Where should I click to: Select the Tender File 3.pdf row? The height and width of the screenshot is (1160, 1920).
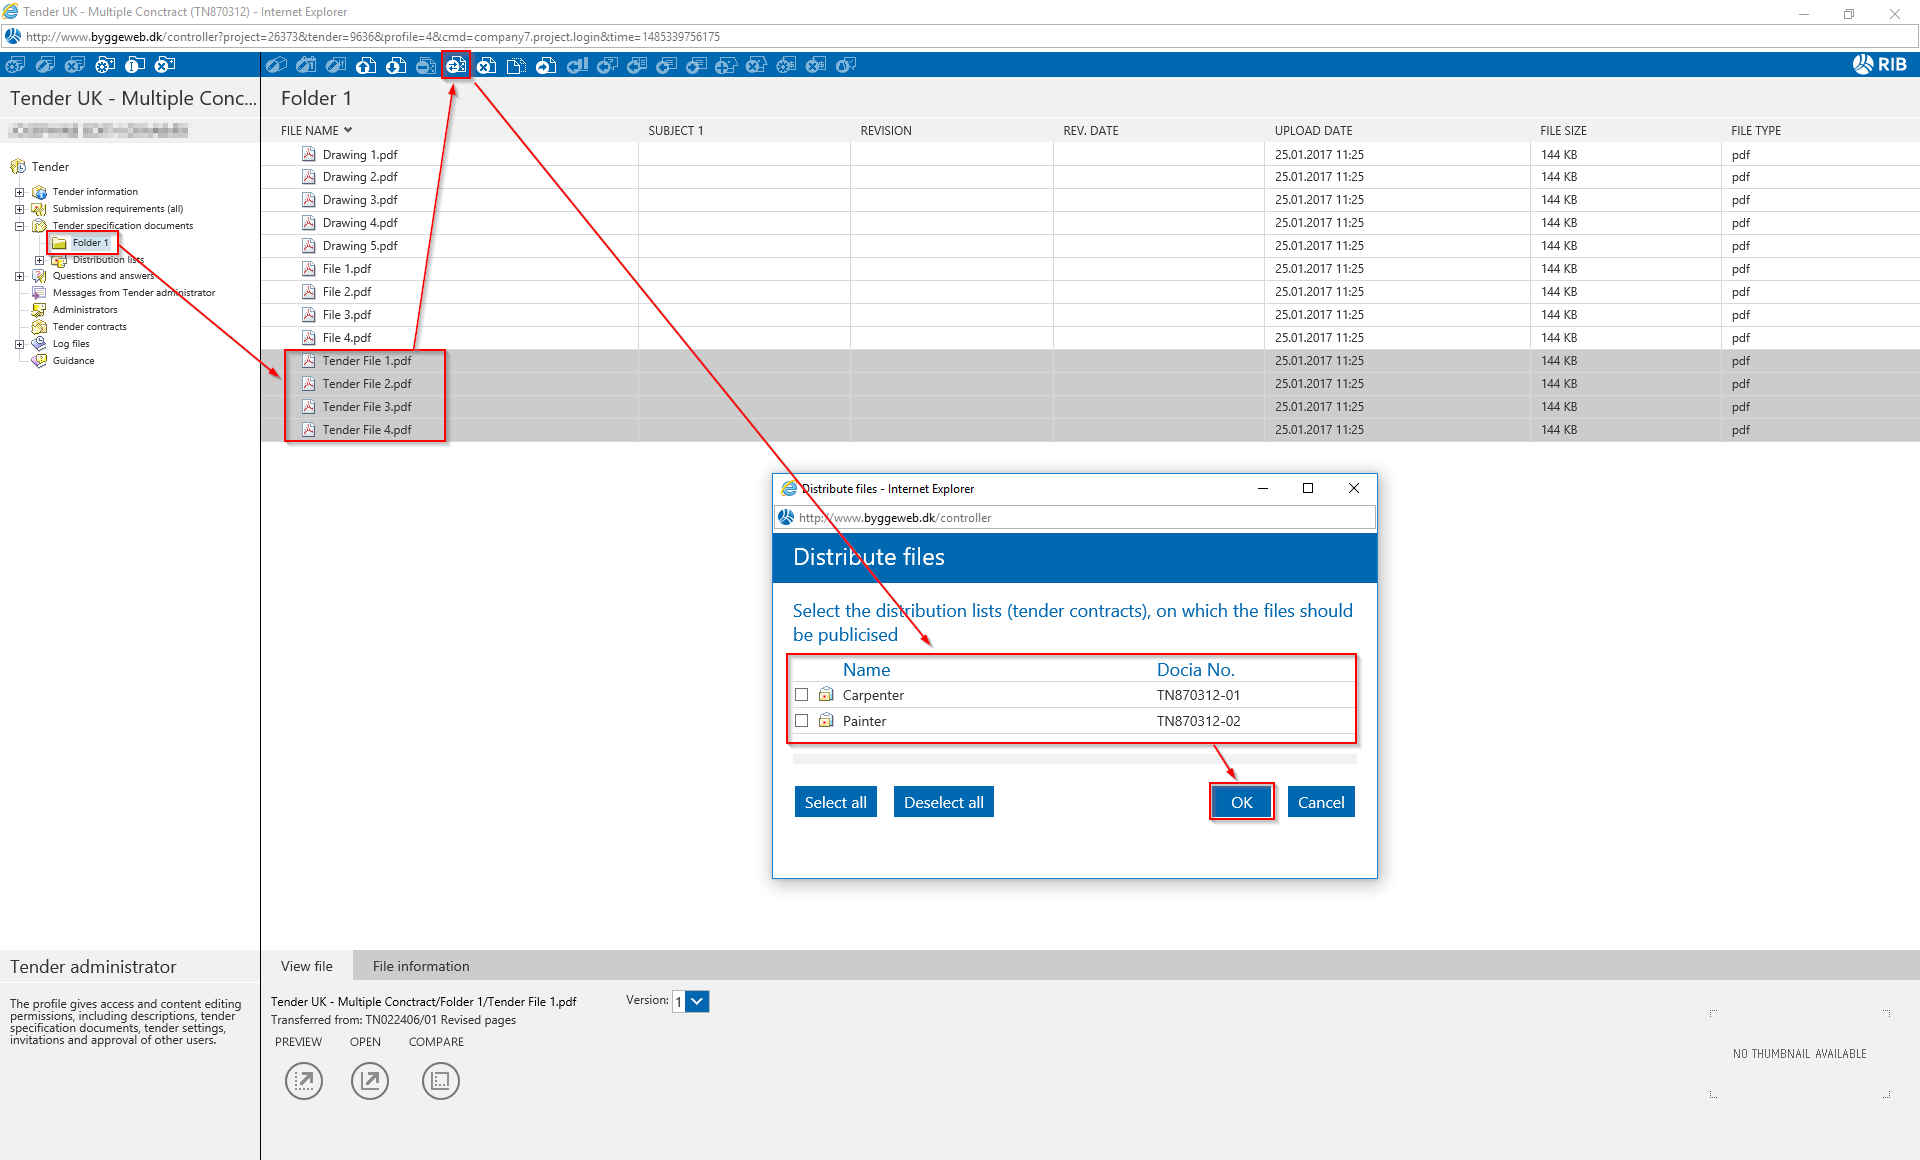click(x=367, y=407)
